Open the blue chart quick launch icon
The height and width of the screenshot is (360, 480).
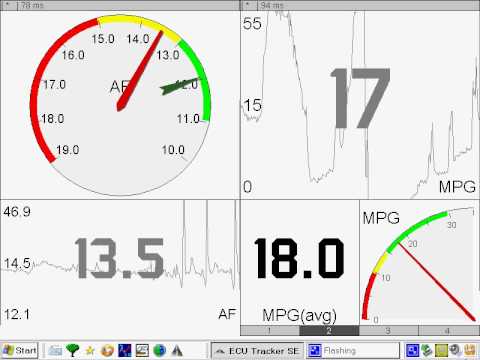tap(125, 351)
